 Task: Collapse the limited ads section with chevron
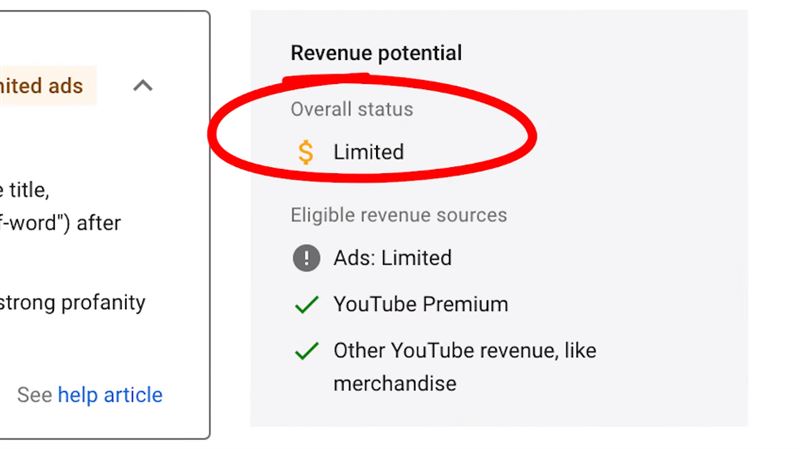[x=143, y=85]
